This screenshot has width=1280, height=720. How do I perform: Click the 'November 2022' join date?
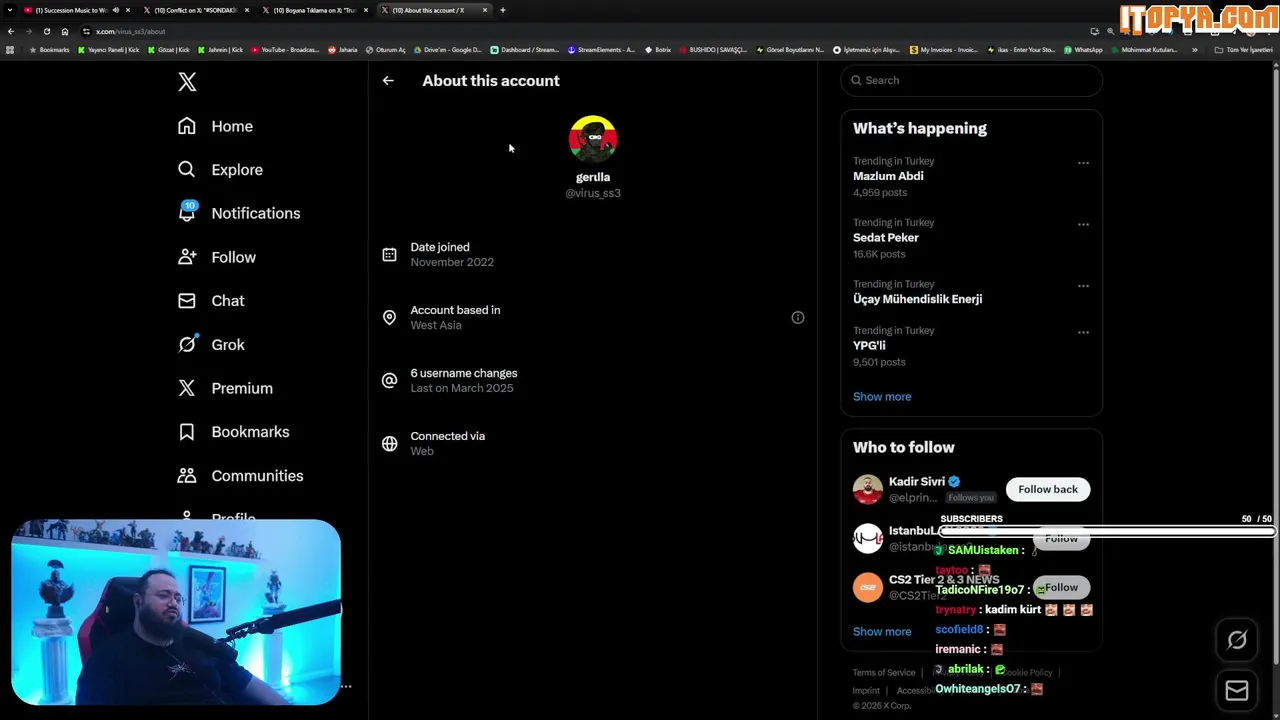click(x=452, y=262)
